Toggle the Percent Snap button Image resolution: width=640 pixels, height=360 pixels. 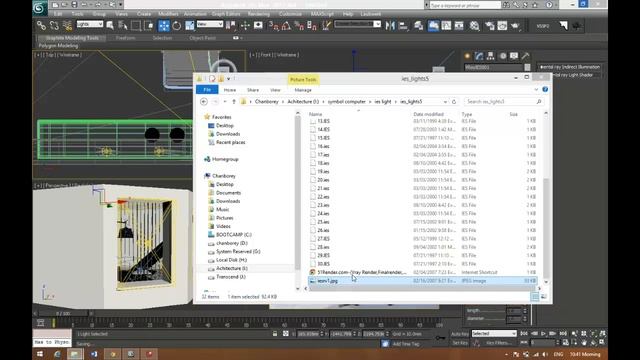click(299, 26)
